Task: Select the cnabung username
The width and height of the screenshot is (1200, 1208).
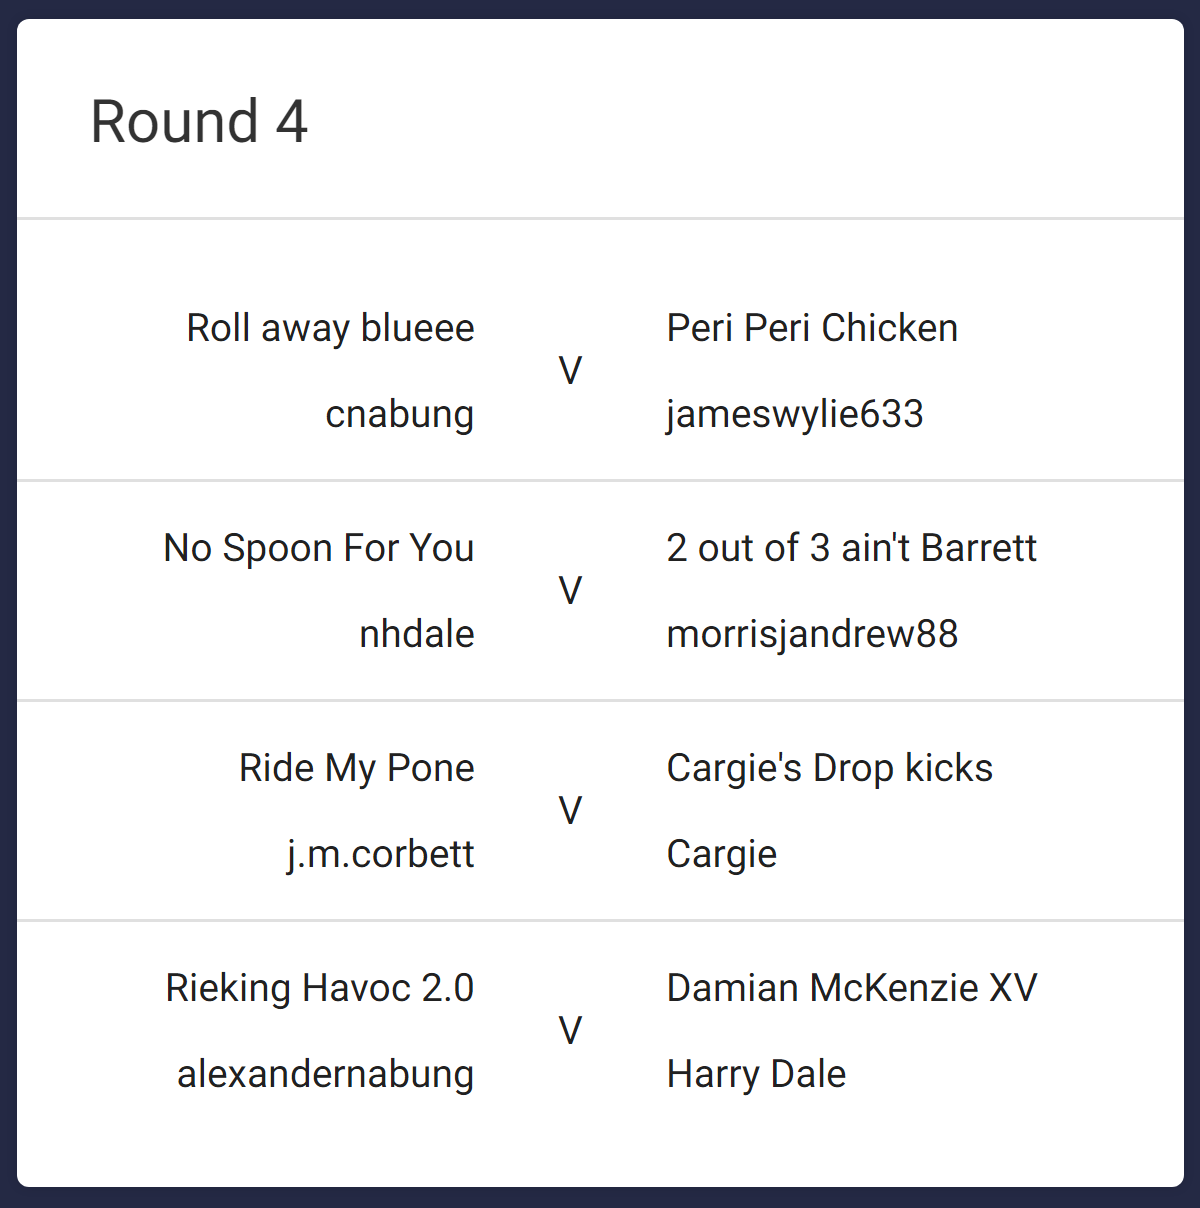Action: click(x=400, y=415)
